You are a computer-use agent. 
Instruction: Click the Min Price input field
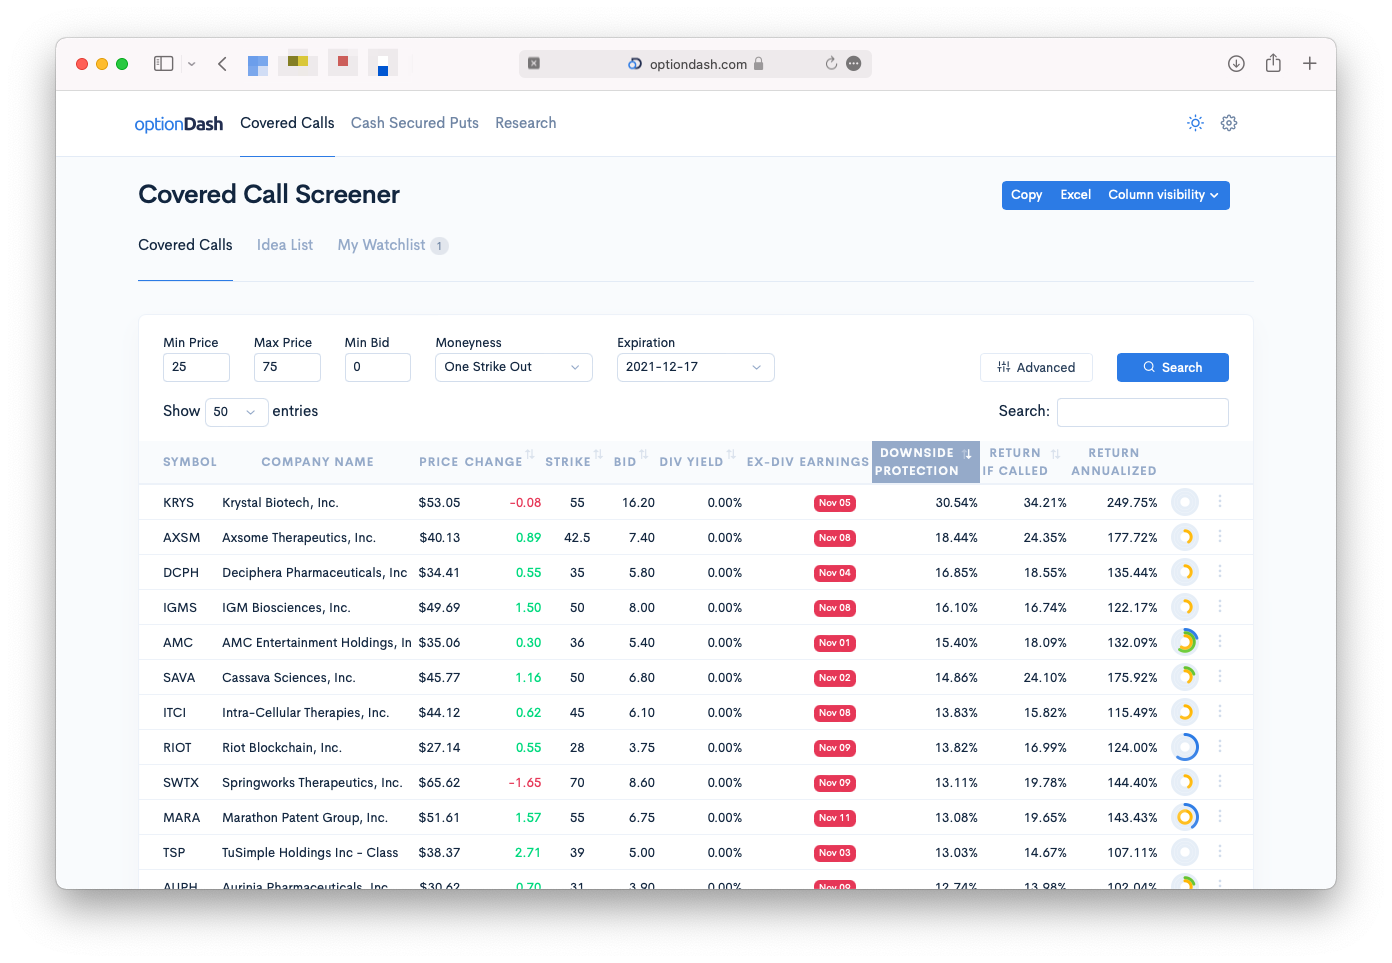[x=196, y=367]
